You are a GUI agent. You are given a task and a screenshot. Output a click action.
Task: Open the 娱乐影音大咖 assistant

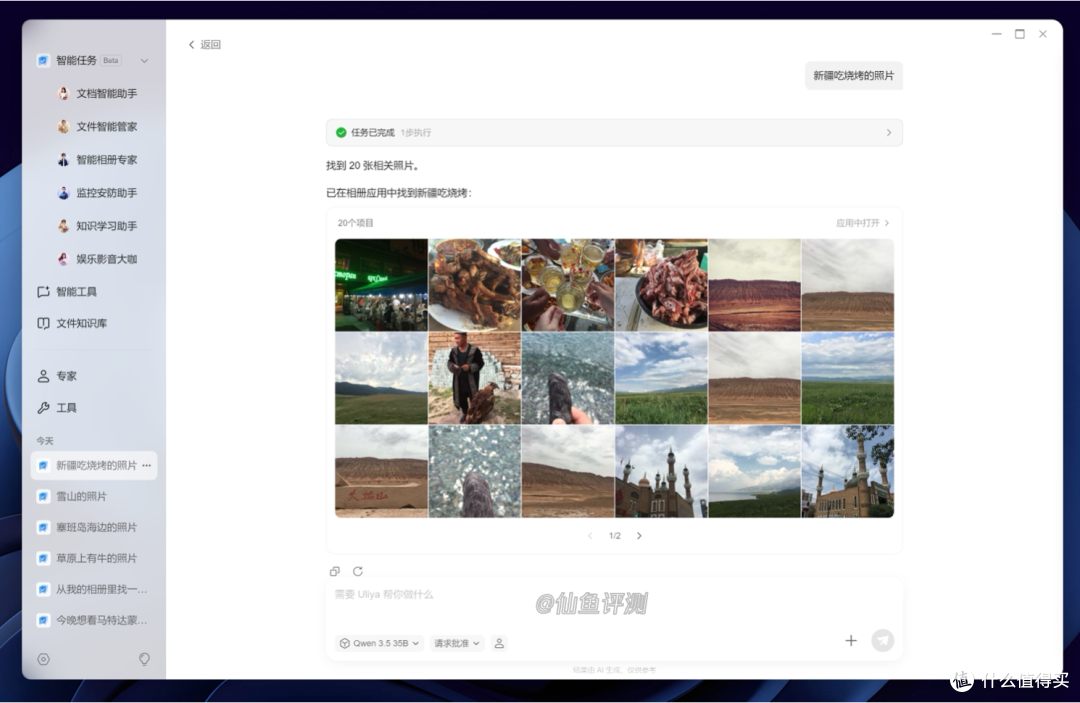tap(97, 259)
